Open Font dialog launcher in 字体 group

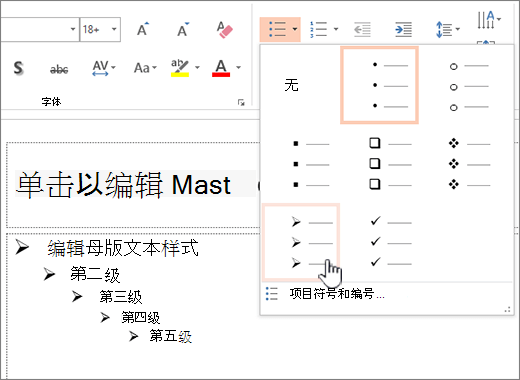click(x=241, y=102)
